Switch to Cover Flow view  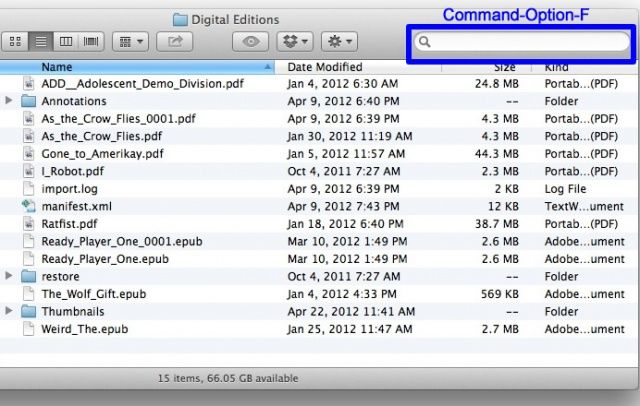(92, 42)
